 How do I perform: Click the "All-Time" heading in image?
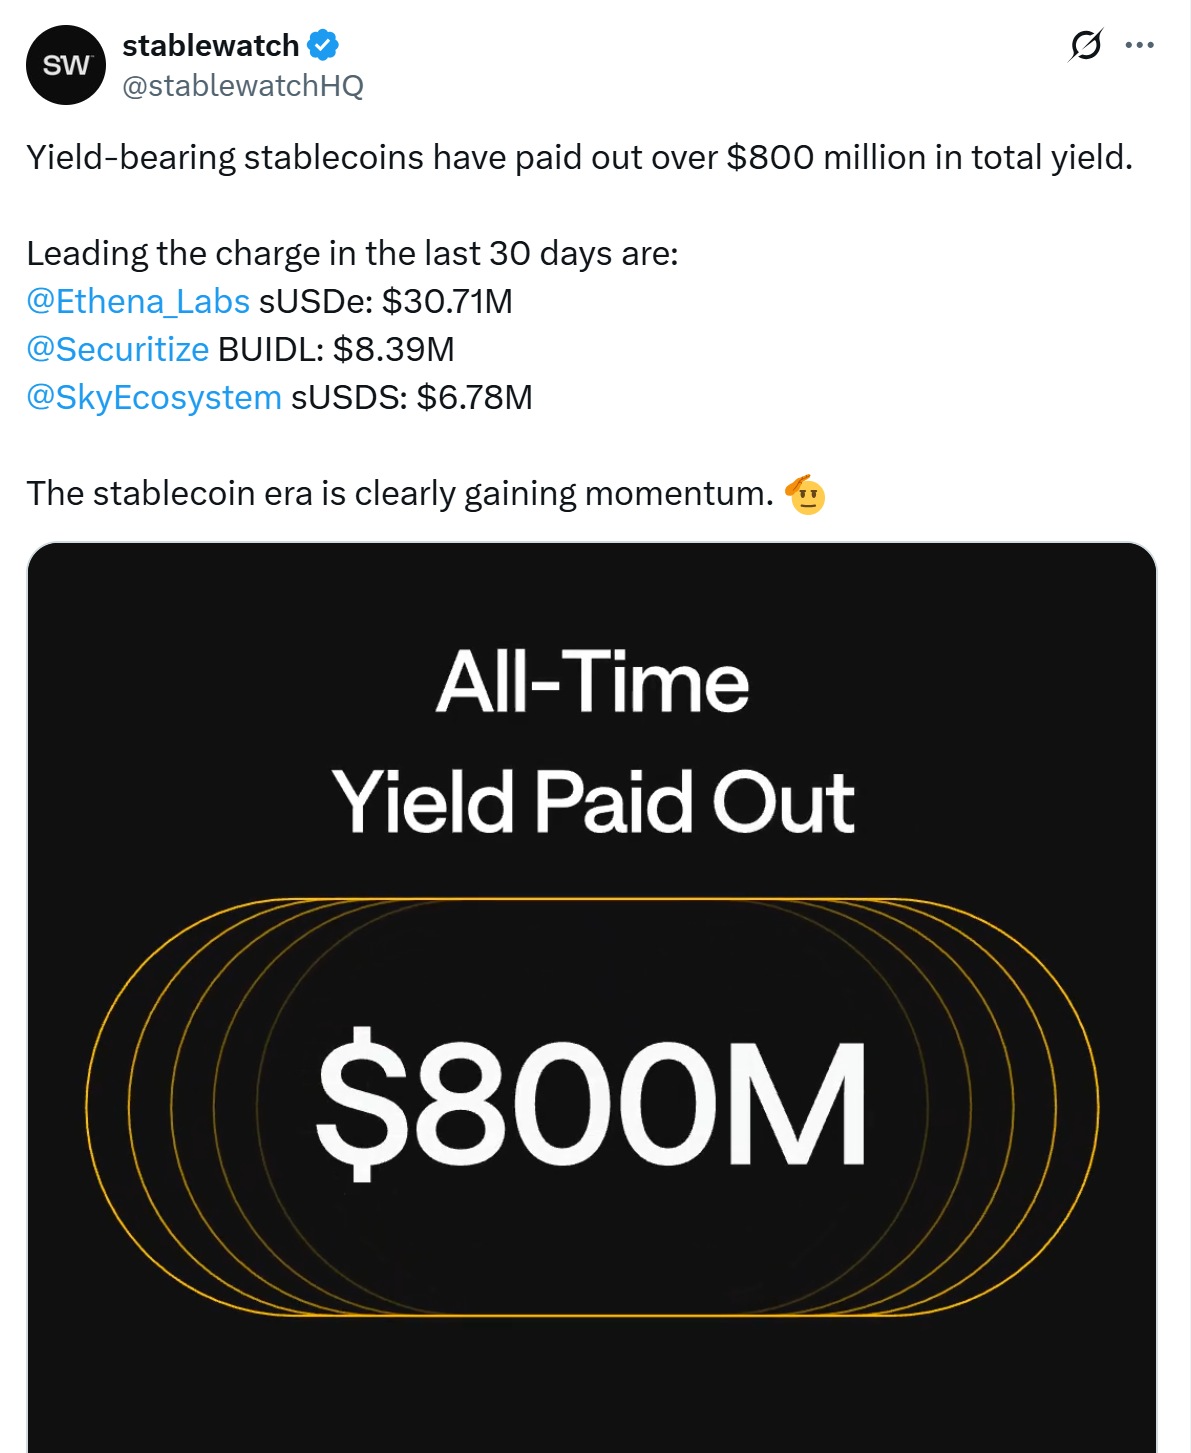(x=592, y=682)
